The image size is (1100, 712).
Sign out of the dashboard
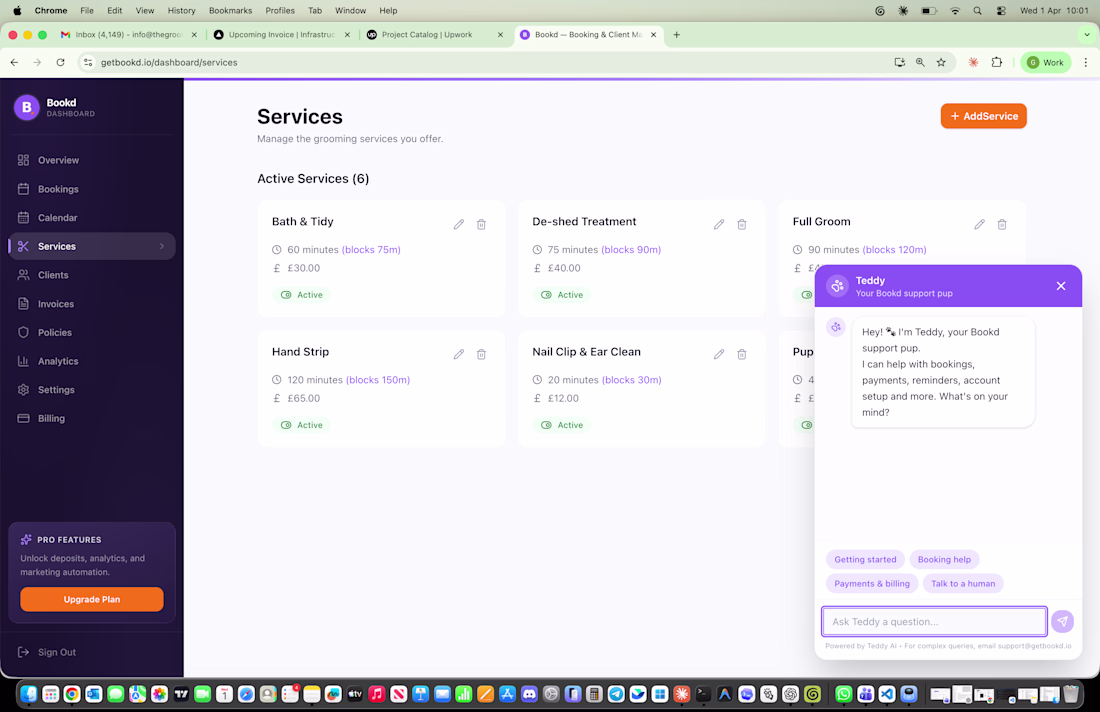(47, 652)
